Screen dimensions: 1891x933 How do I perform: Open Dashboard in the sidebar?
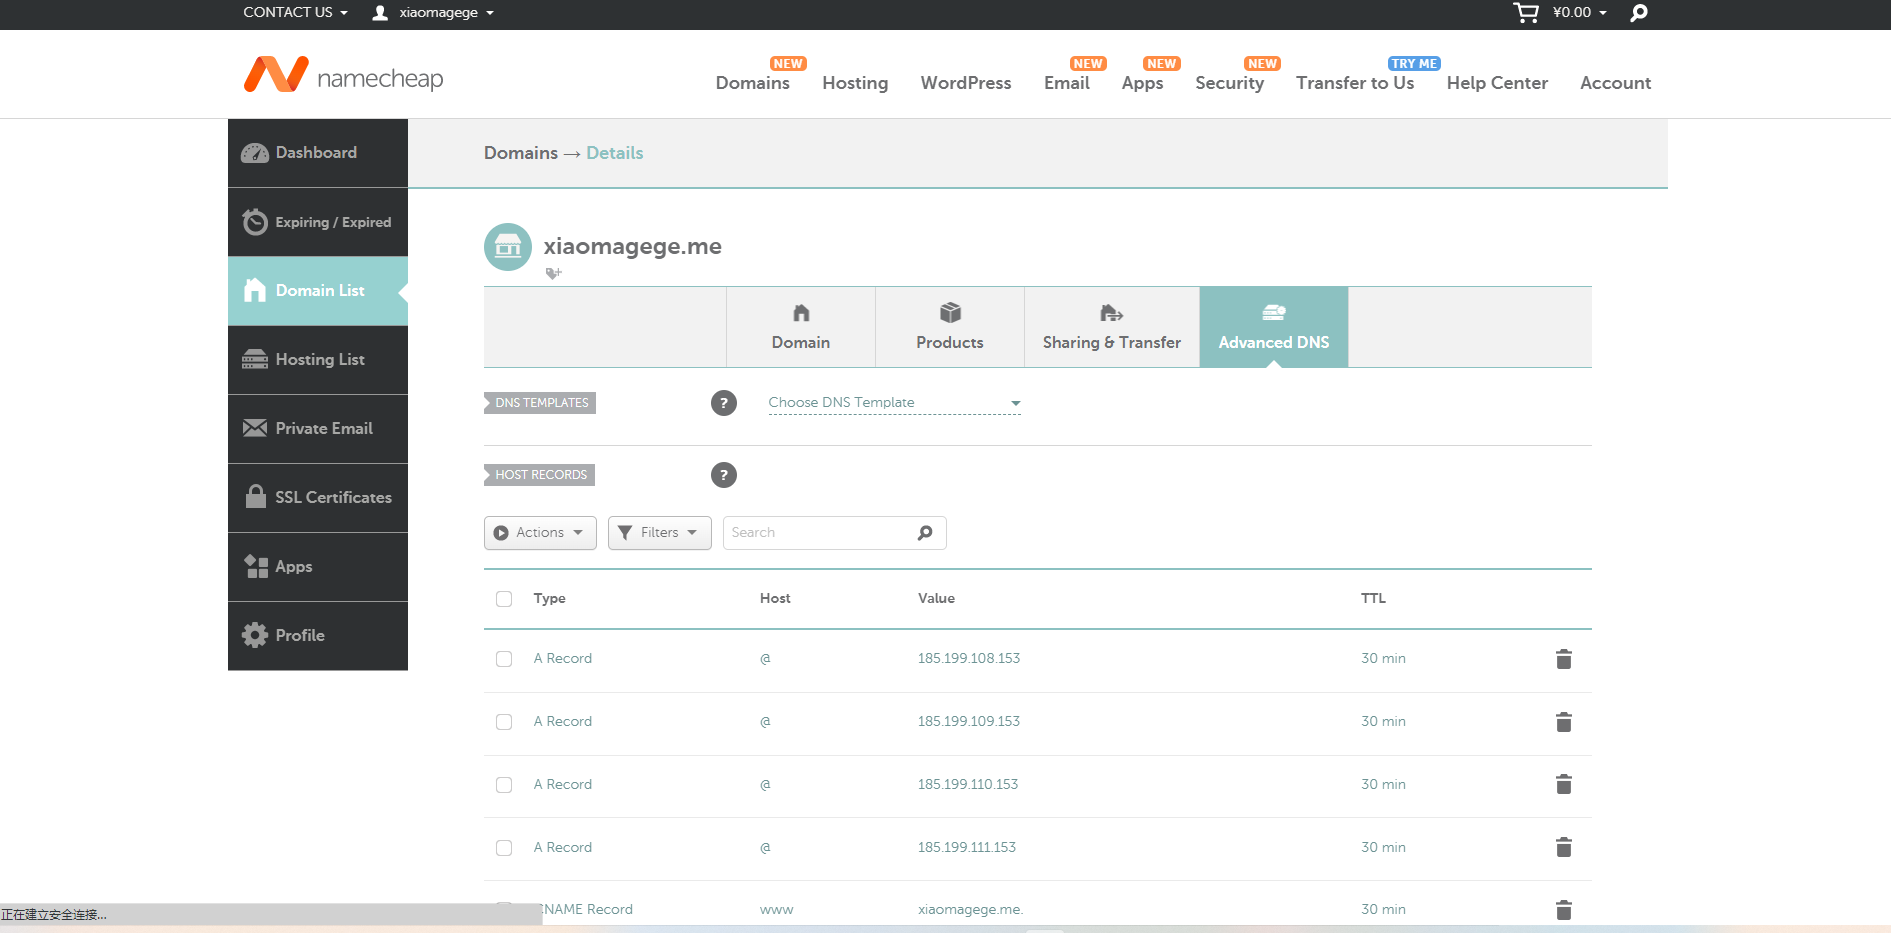coord(318,153)
